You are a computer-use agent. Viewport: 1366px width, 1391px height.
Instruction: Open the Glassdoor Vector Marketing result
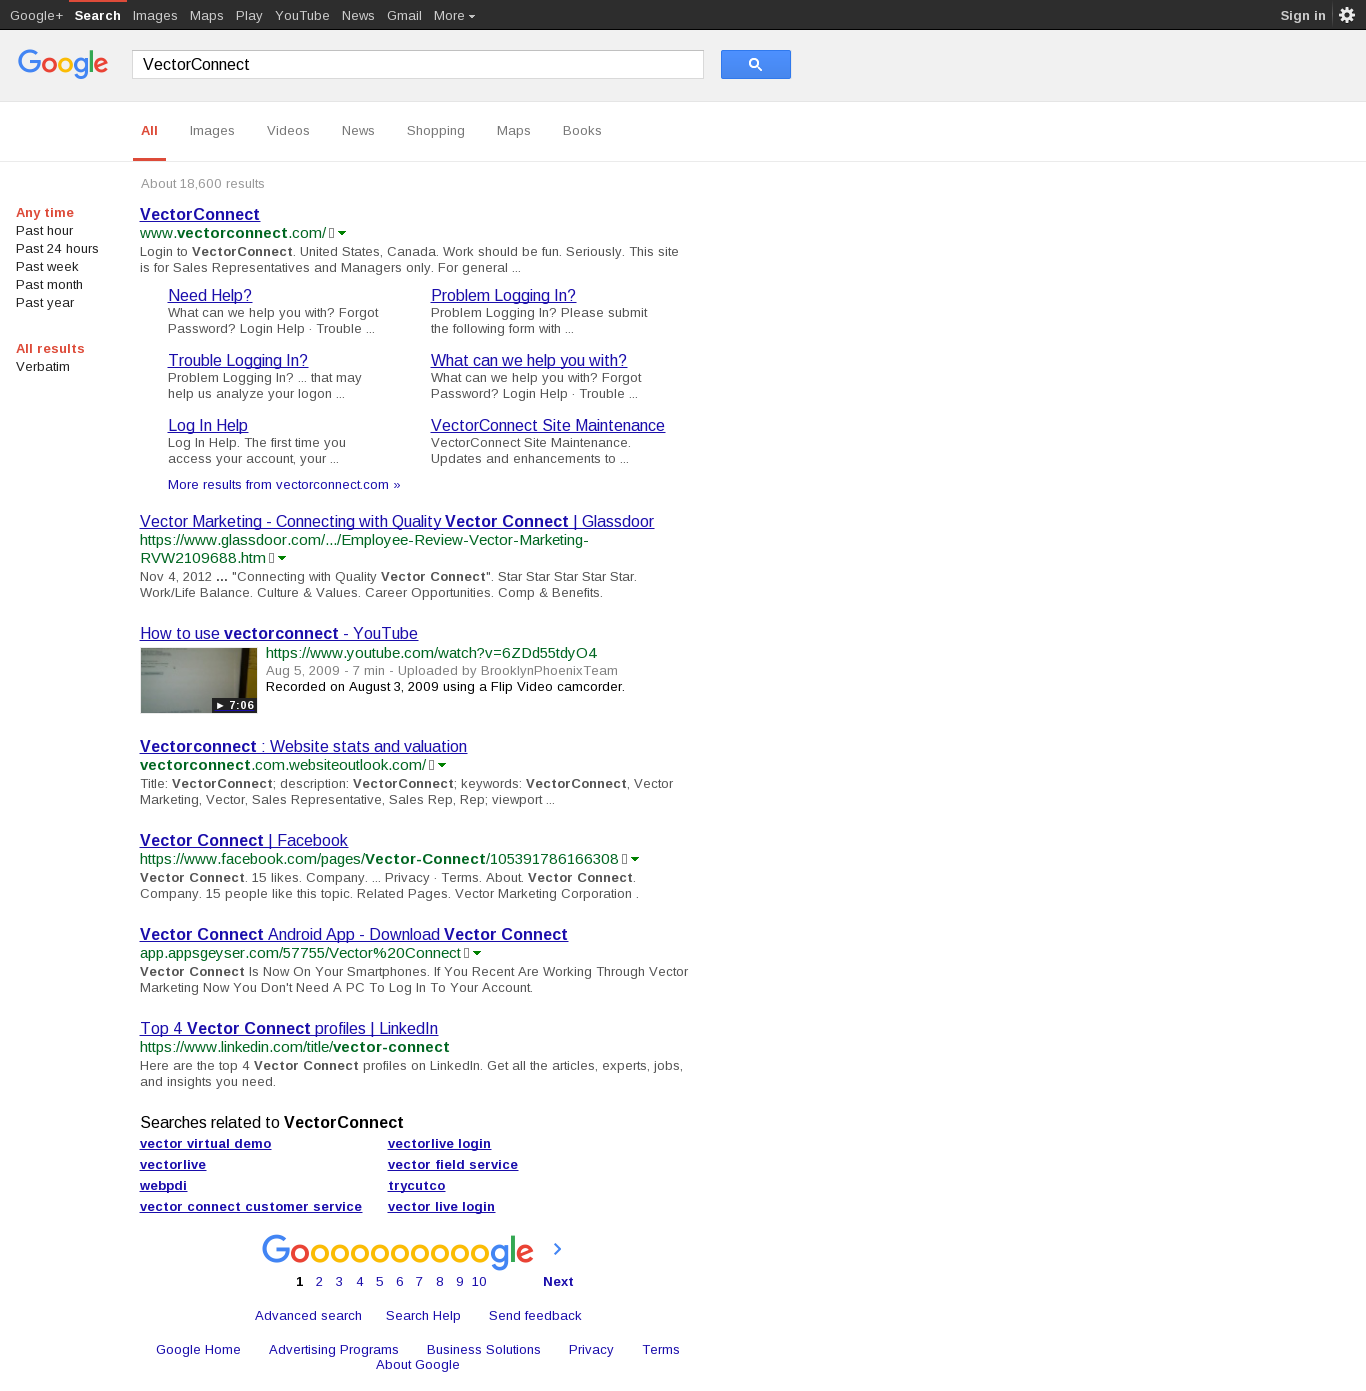[x=397, y=521]
